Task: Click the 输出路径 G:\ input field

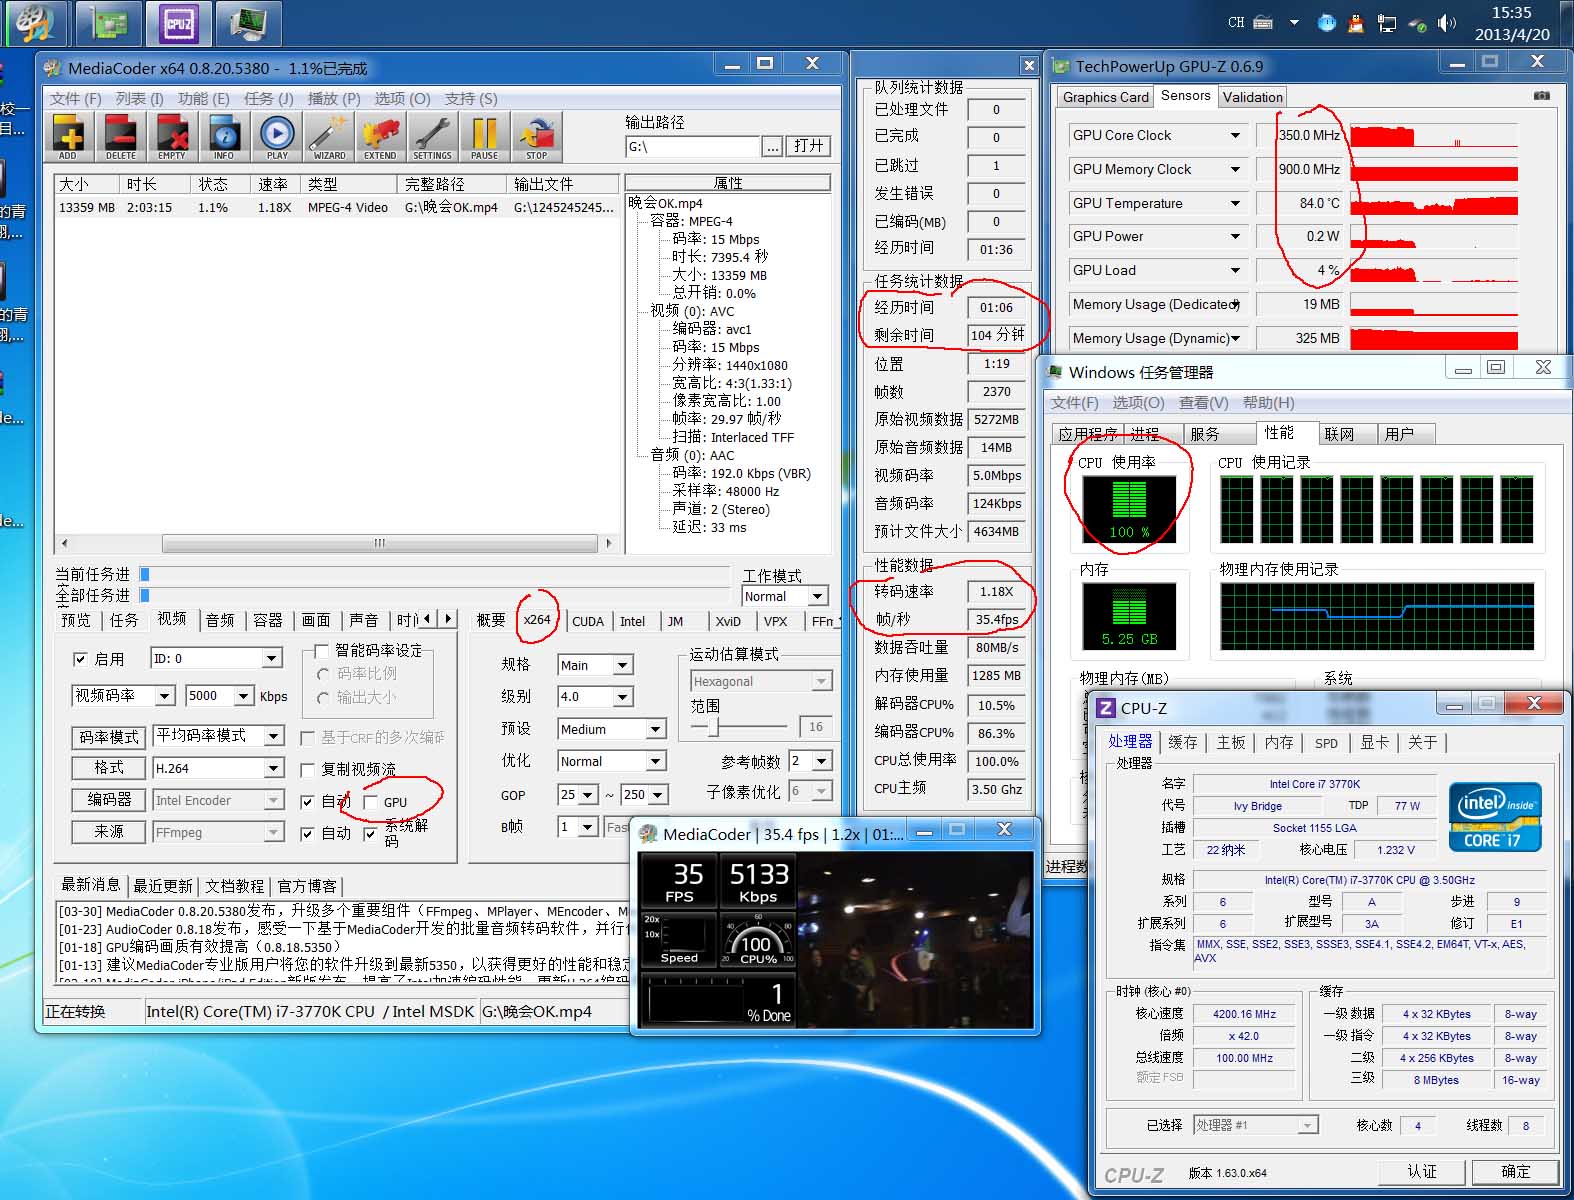Action: [693, 147]
